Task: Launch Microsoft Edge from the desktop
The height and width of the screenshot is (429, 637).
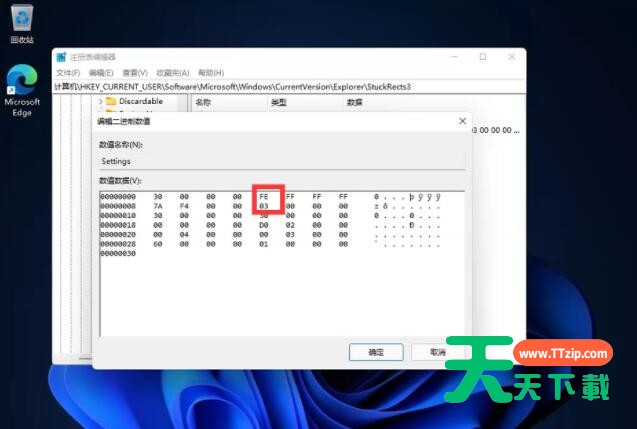Action: coord(22,90)
